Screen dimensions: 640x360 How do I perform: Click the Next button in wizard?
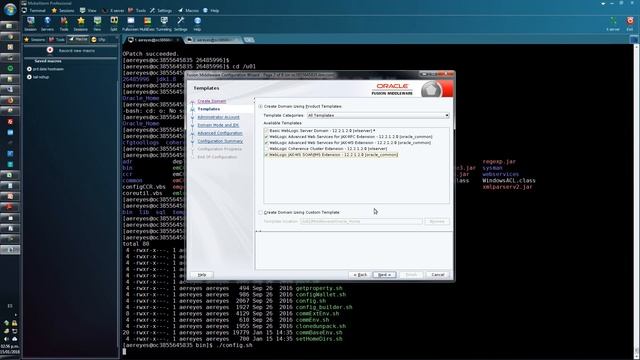(384, 275)
